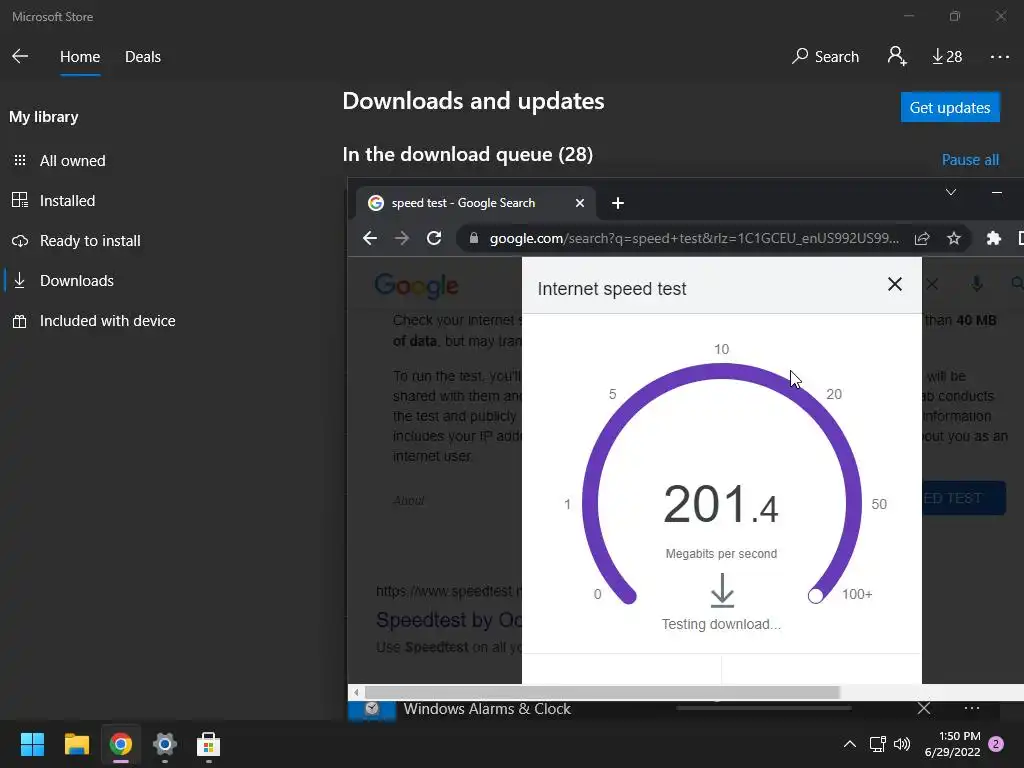This screenshot has width=1024, height=768.
Task: Select Downloads in the sidebar
Action: pos(76,281)
